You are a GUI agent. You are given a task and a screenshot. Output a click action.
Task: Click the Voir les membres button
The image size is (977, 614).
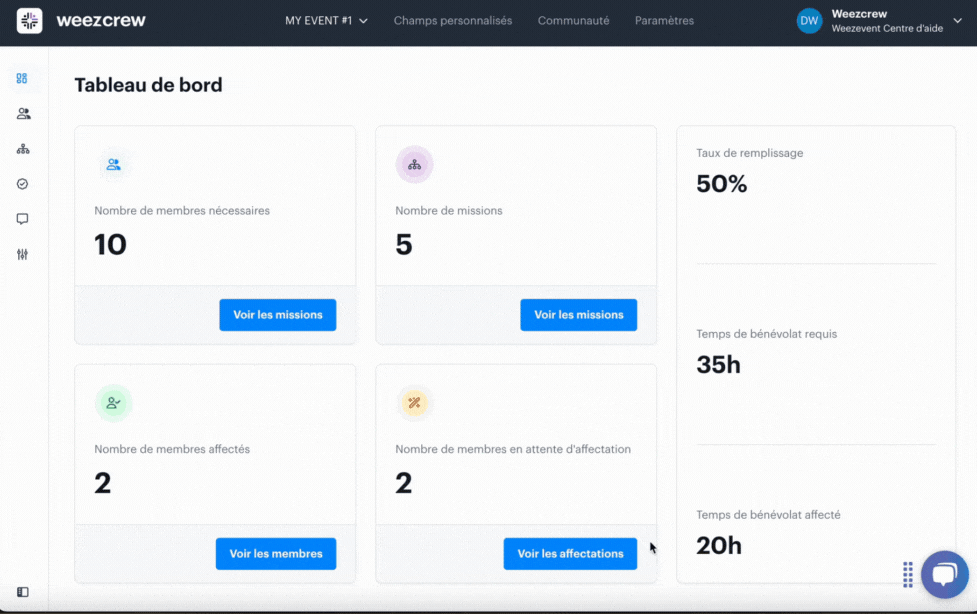tap(276, 554)
